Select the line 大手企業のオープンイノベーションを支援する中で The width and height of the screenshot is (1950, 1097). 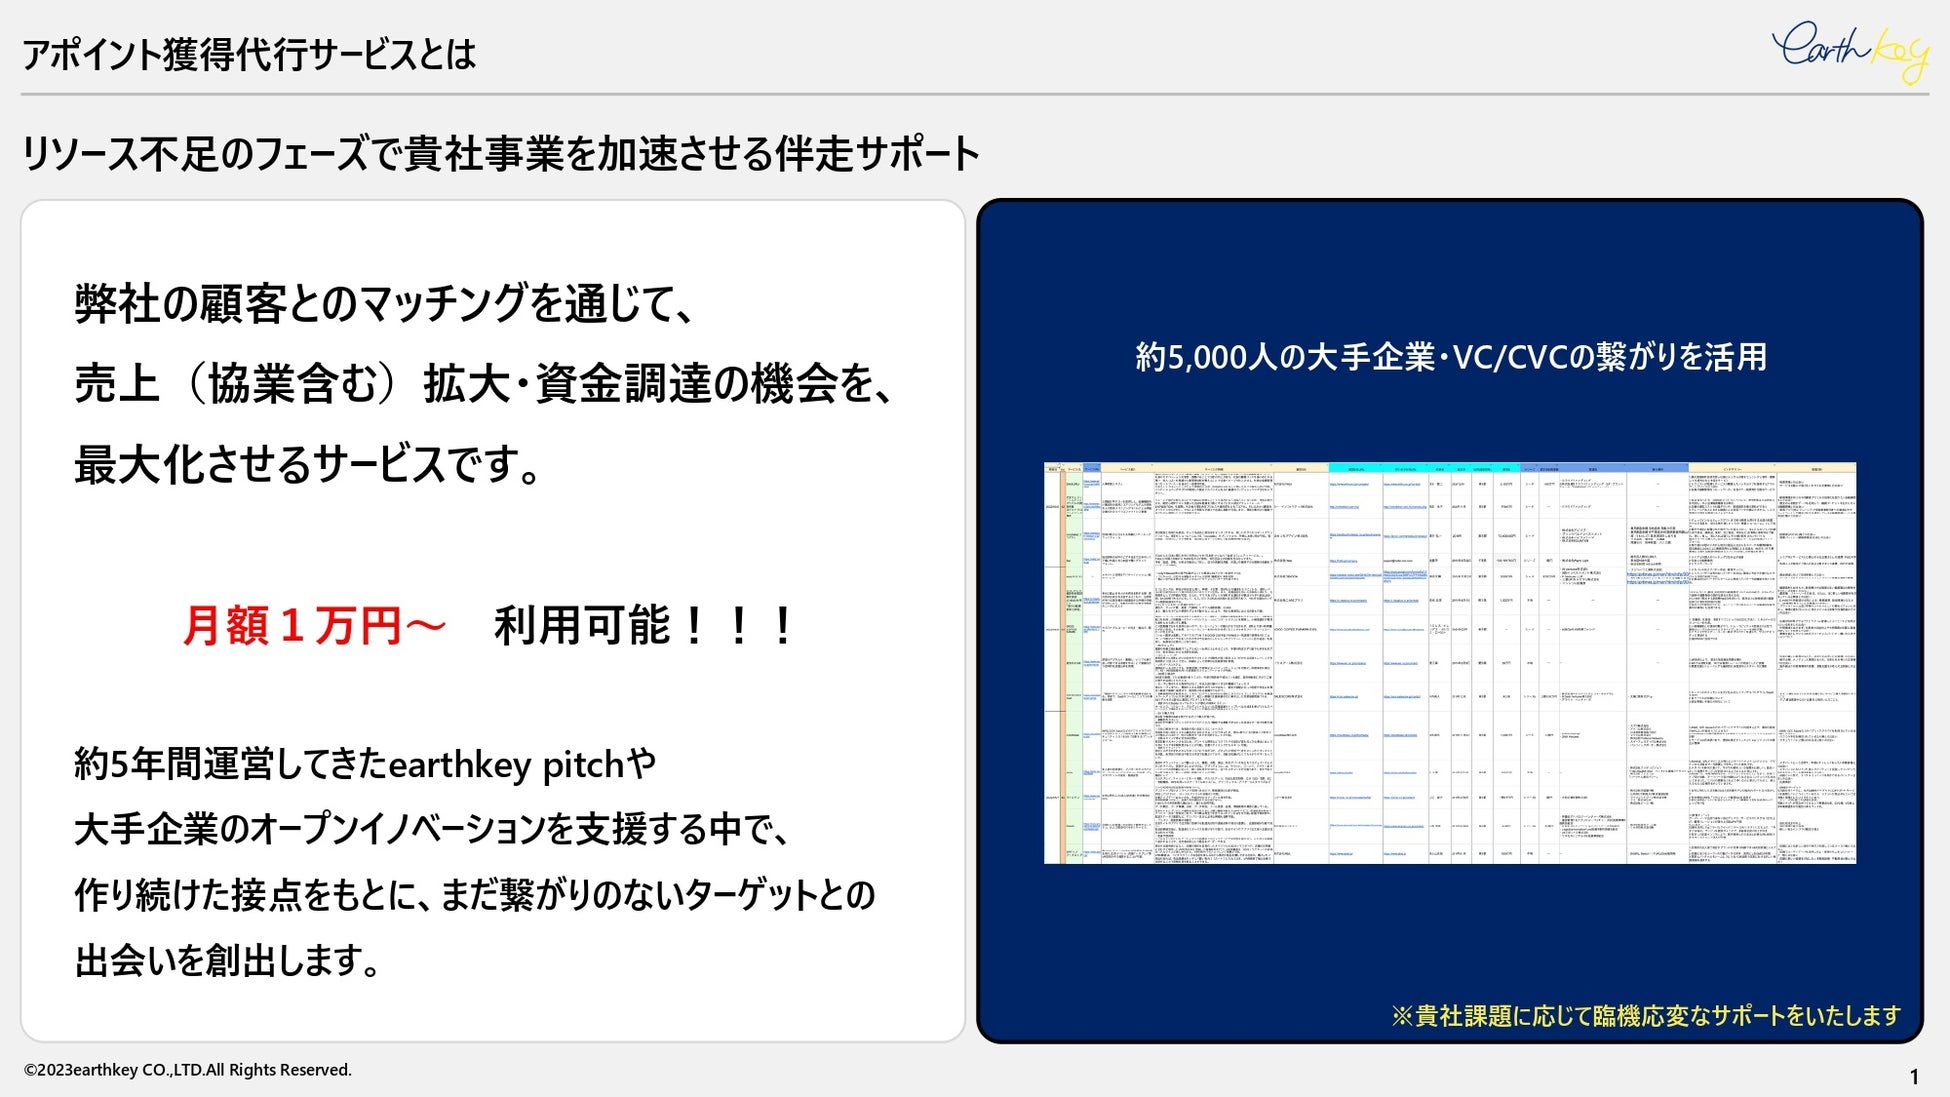432,829
